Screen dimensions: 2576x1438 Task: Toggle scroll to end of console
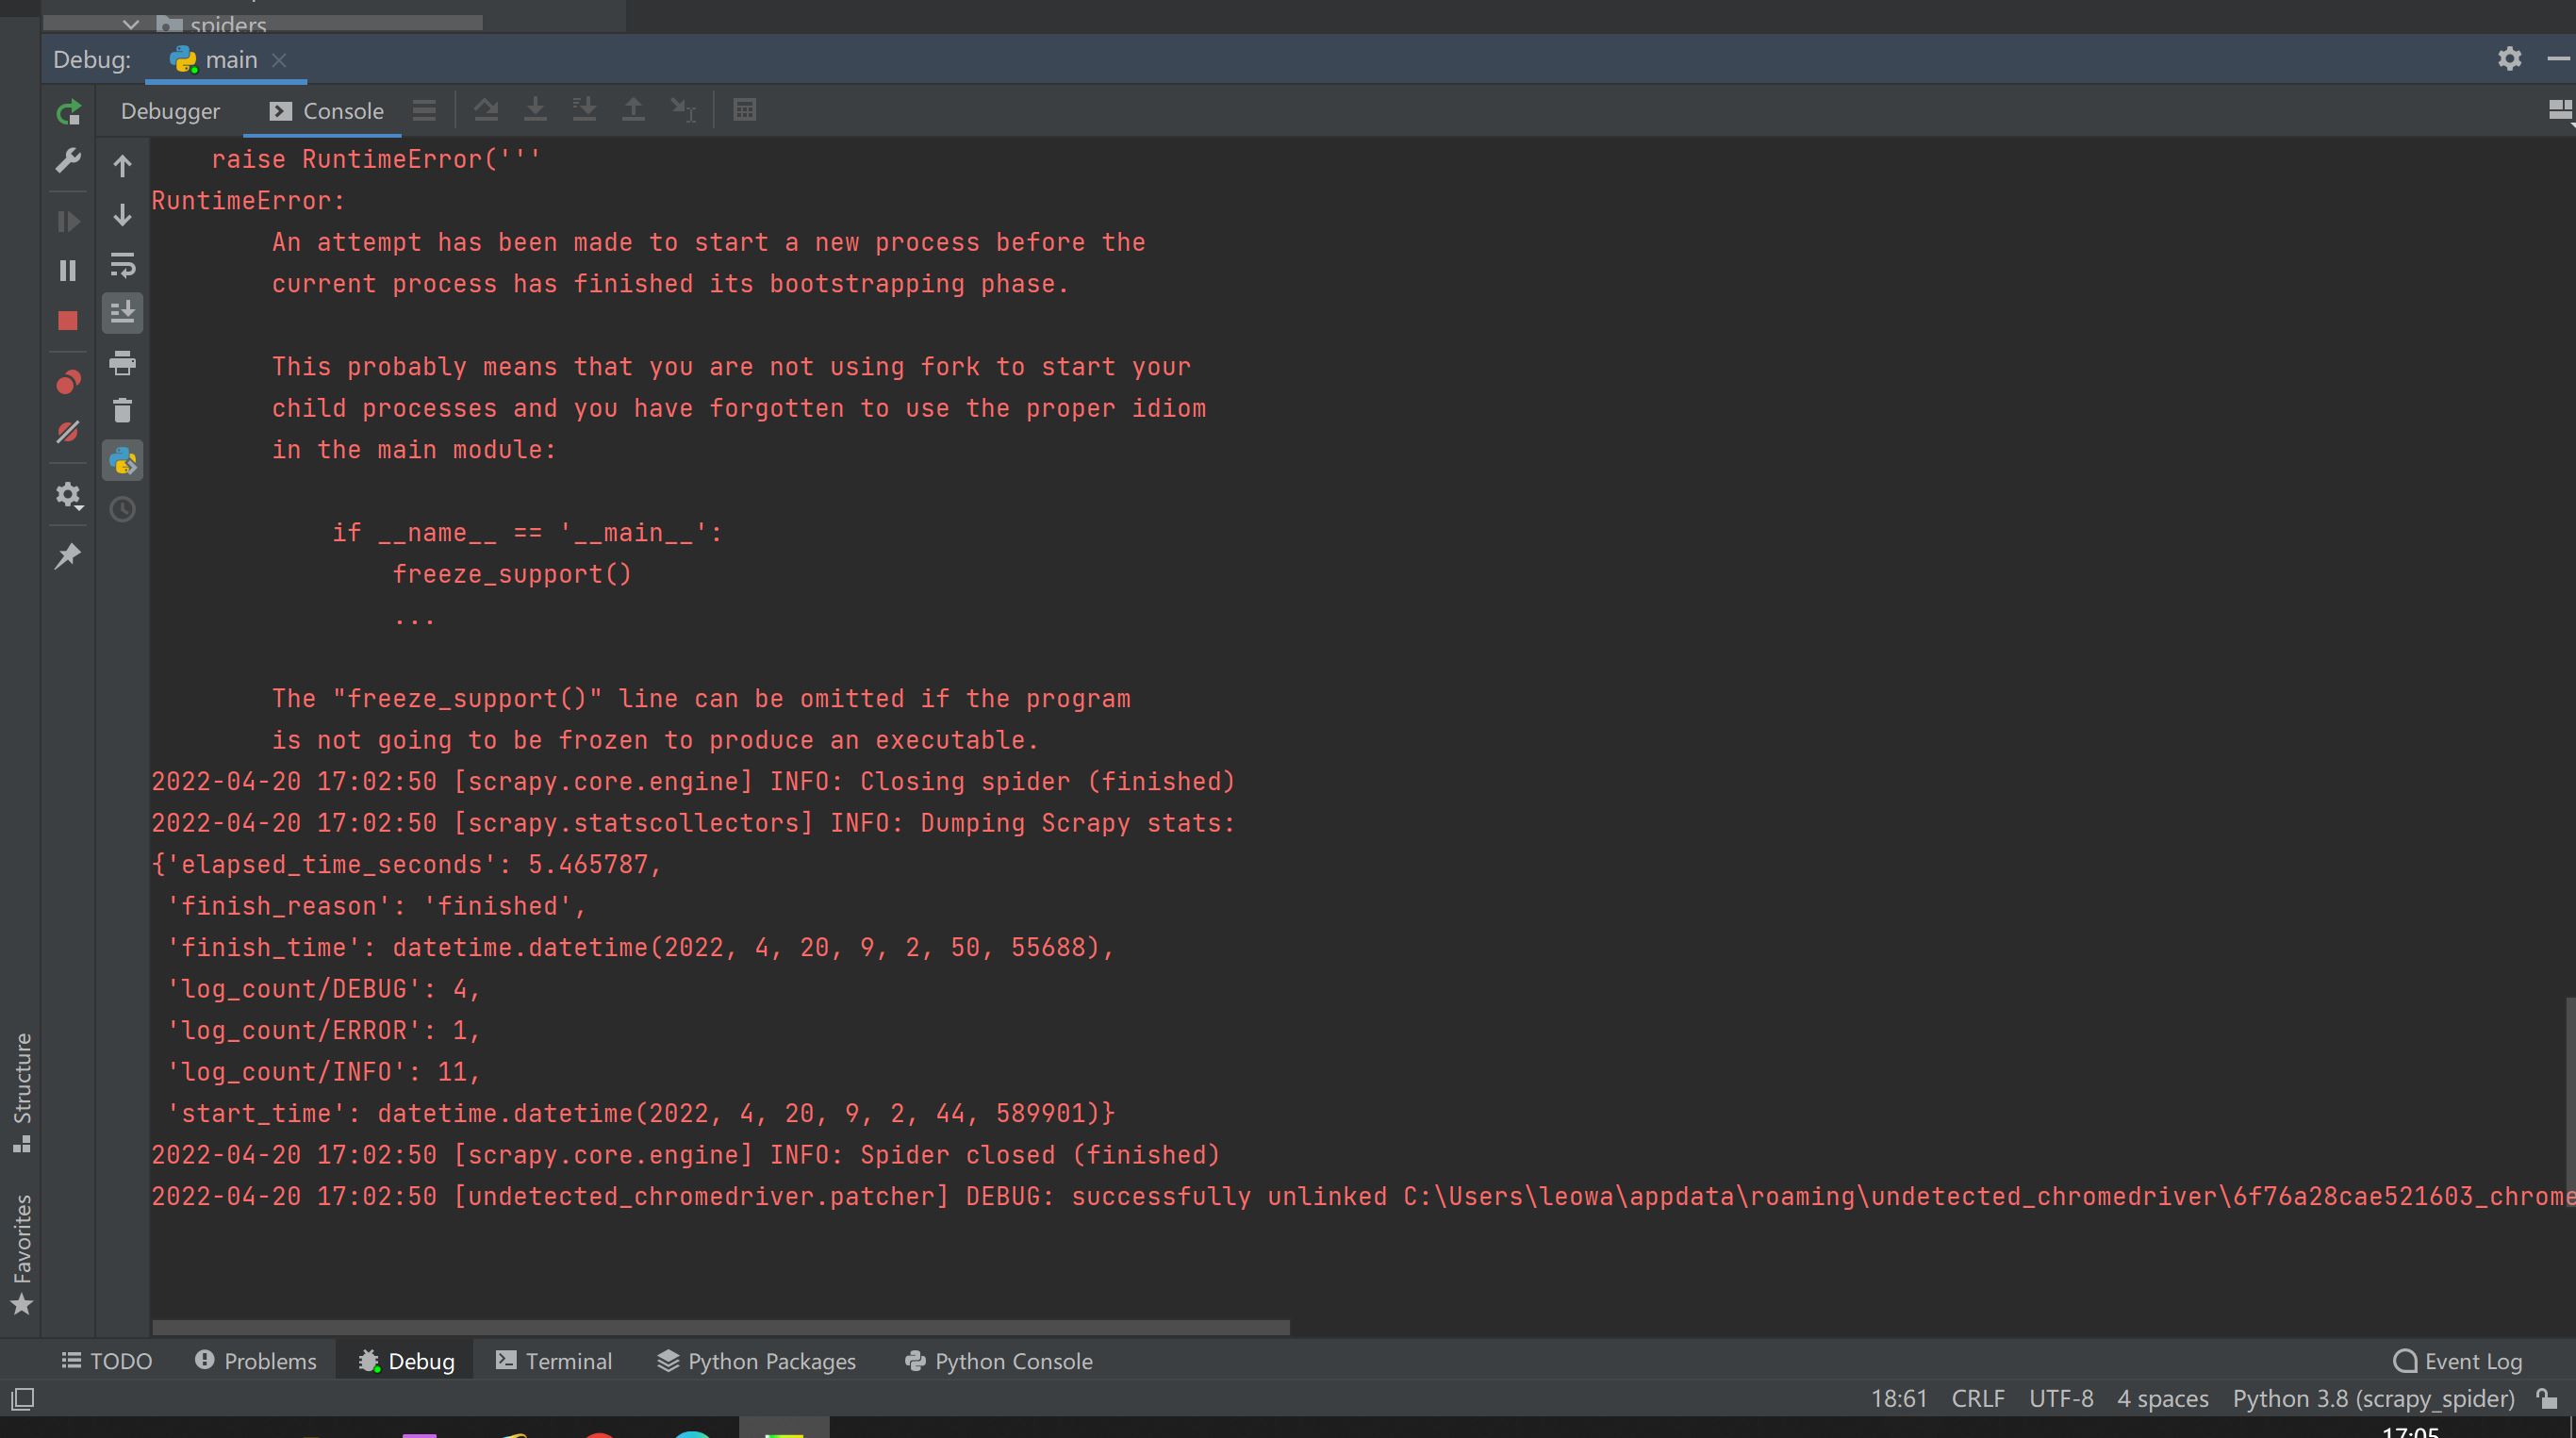pos(122,313)
